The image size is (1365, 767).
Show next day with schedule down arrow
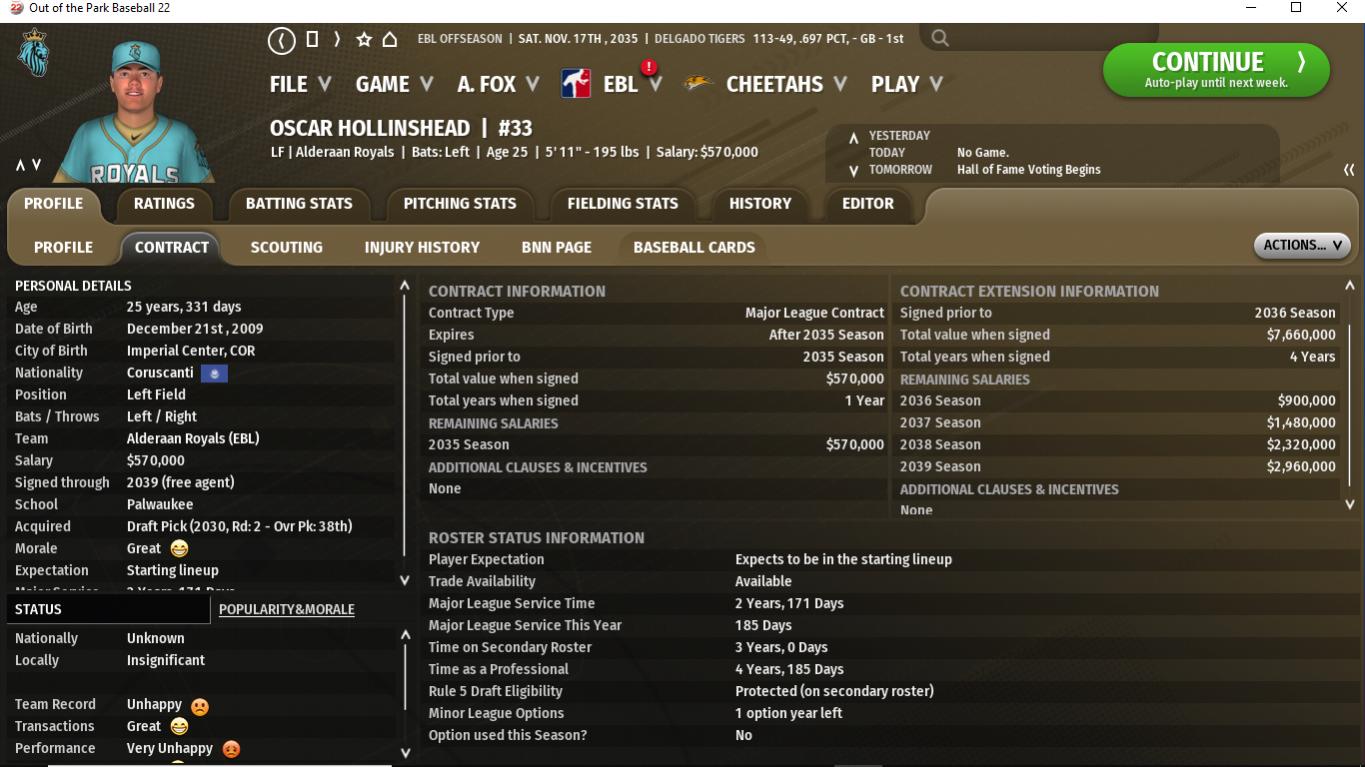pyautogui.click(x=853, y=171)
